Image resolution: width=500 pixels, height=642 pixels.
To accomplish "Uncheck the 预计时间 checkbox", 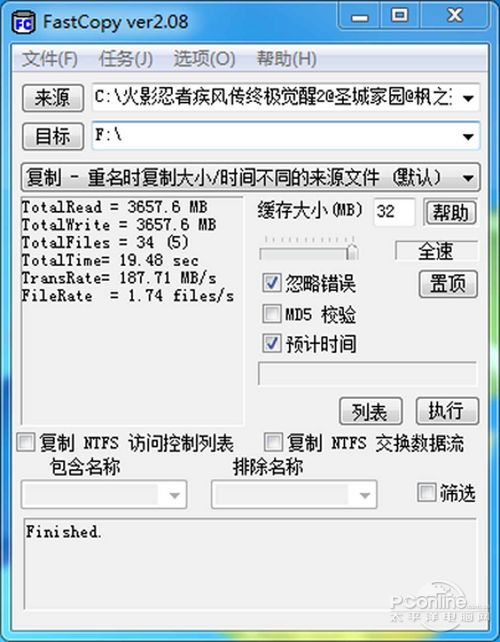I will [x=271, y=344].
